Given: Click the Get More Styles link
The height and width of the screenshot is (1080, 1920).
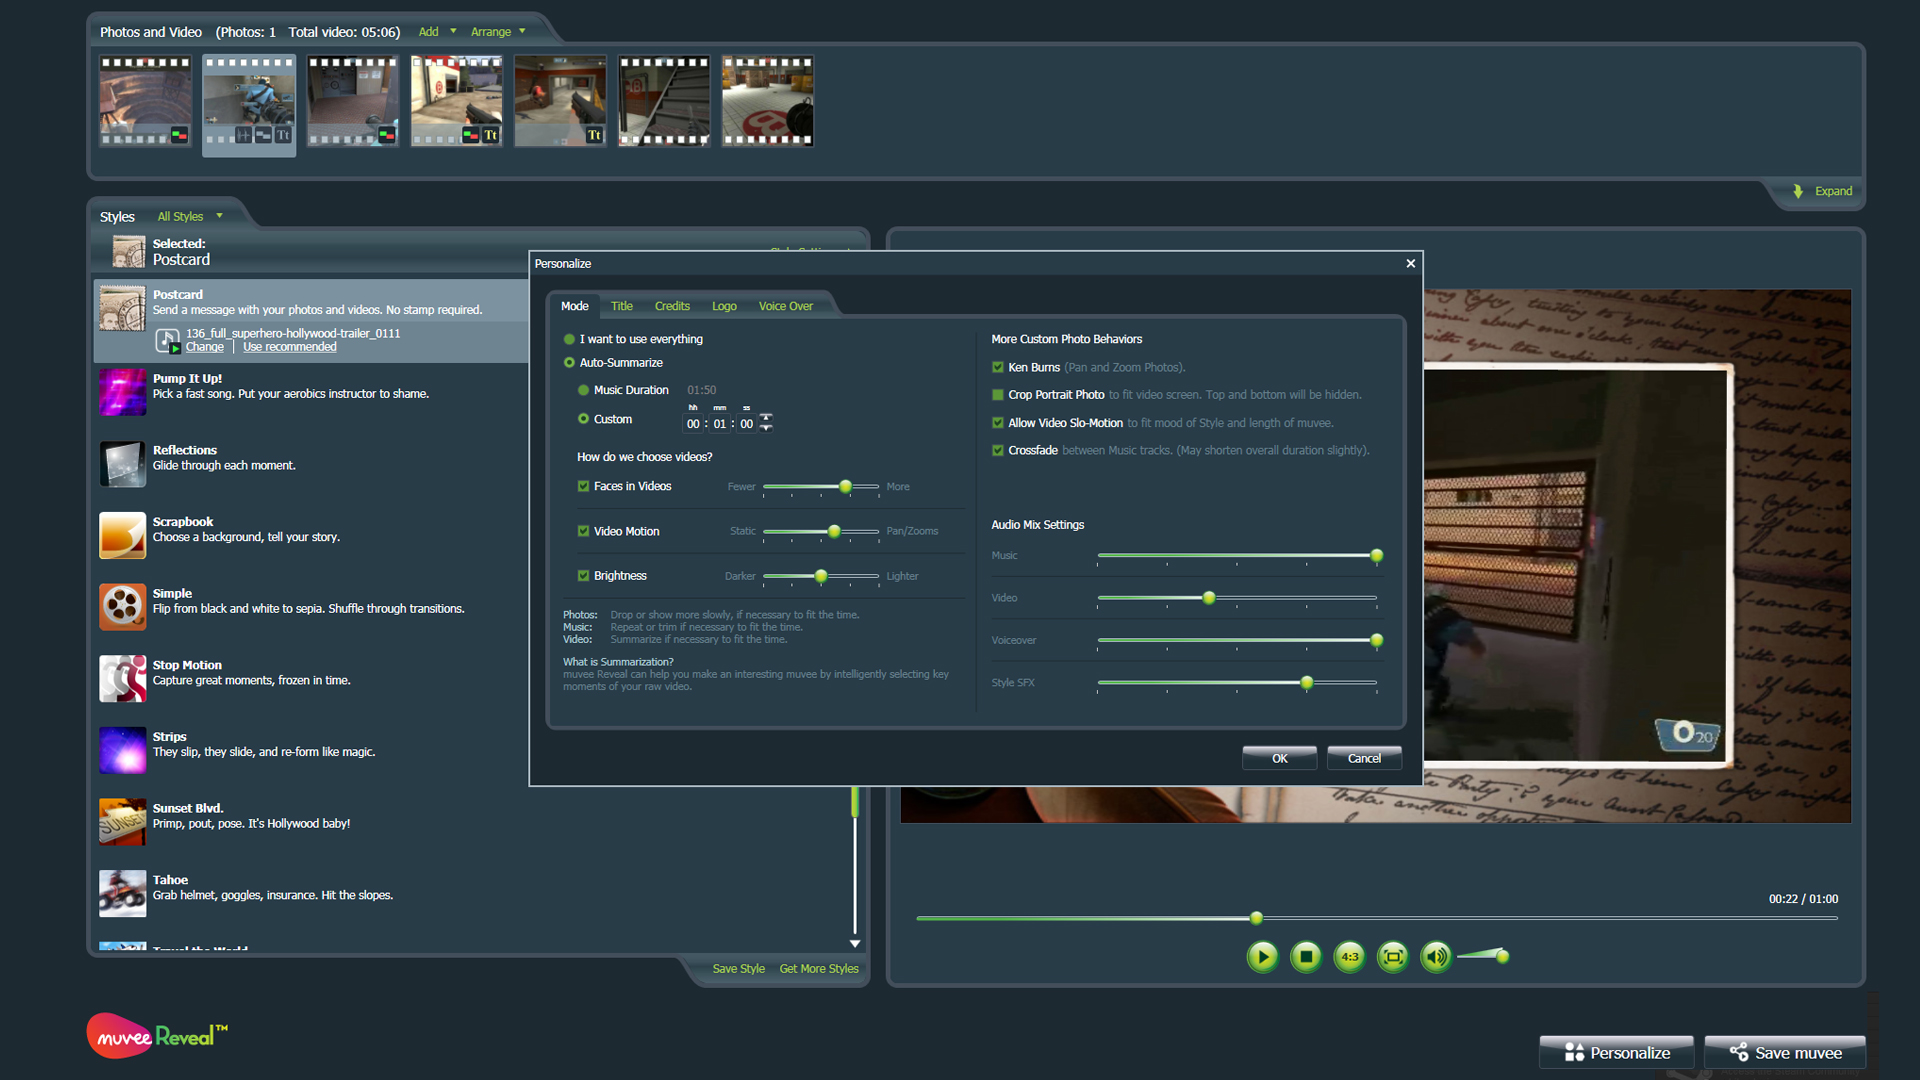Looking at the screenshot, I should pyautogui.click(x=818, y=968).
